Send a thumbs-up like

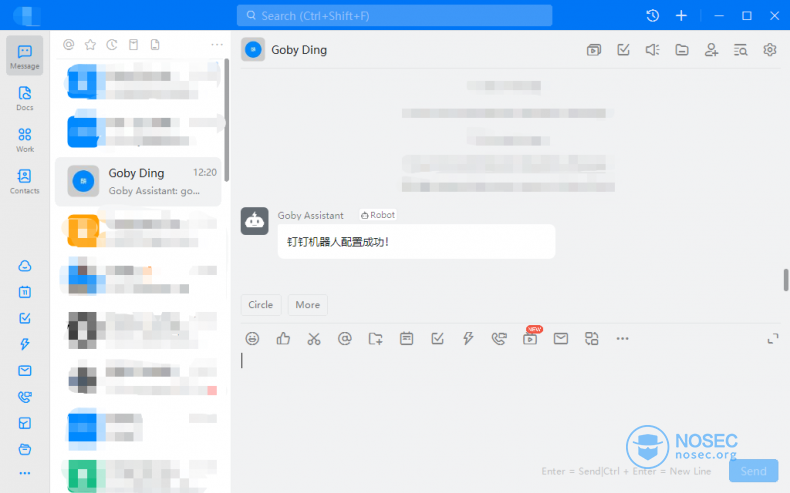(283, 339)
